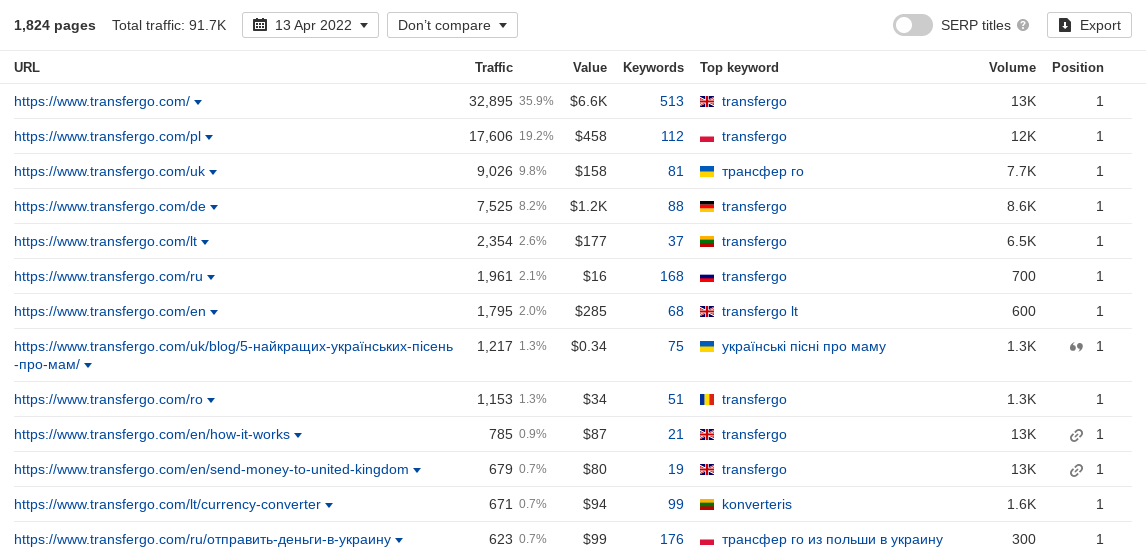Click the Top keyword column header
Viewport: 1146px width, 549px height.
click(x=739, y=67)
